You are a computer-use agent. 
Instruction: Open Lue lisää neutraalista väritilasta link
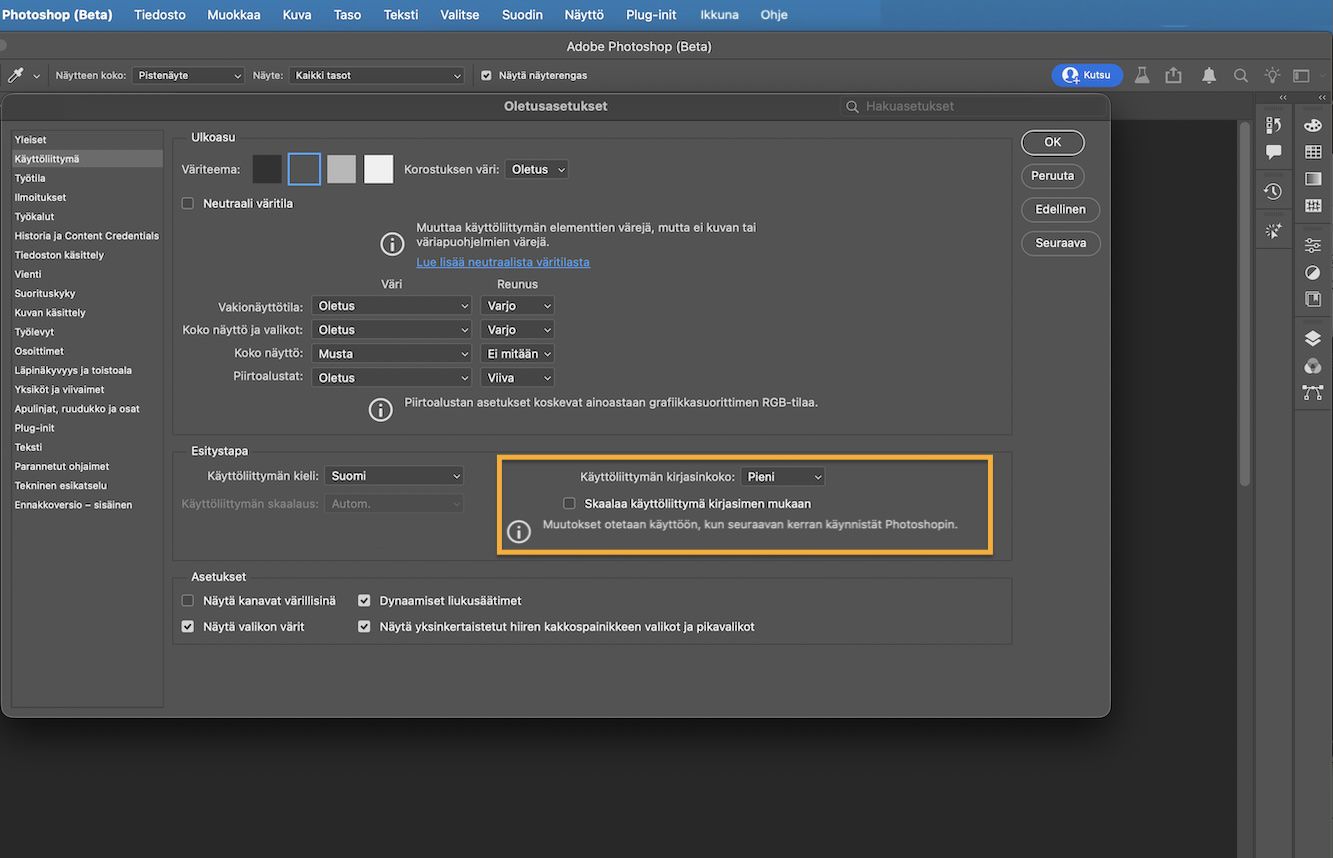[503, 262]
